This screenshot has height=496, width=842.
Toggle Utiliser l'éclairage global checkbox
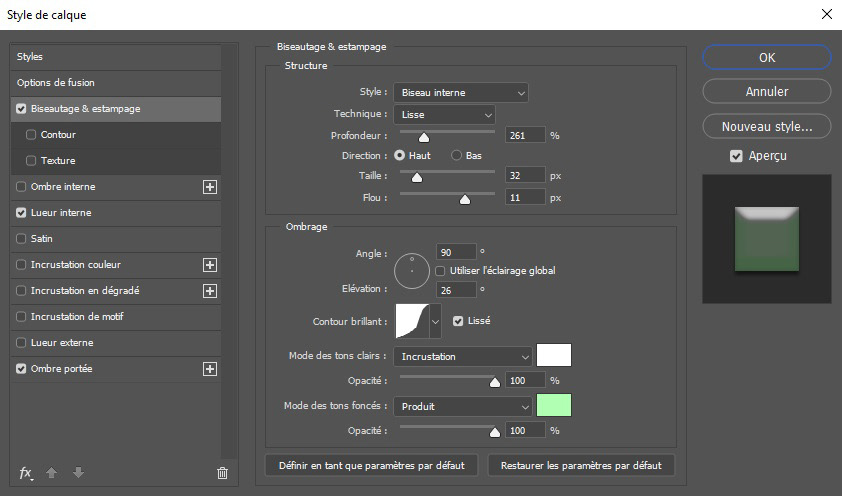click(x=440, y=271)
